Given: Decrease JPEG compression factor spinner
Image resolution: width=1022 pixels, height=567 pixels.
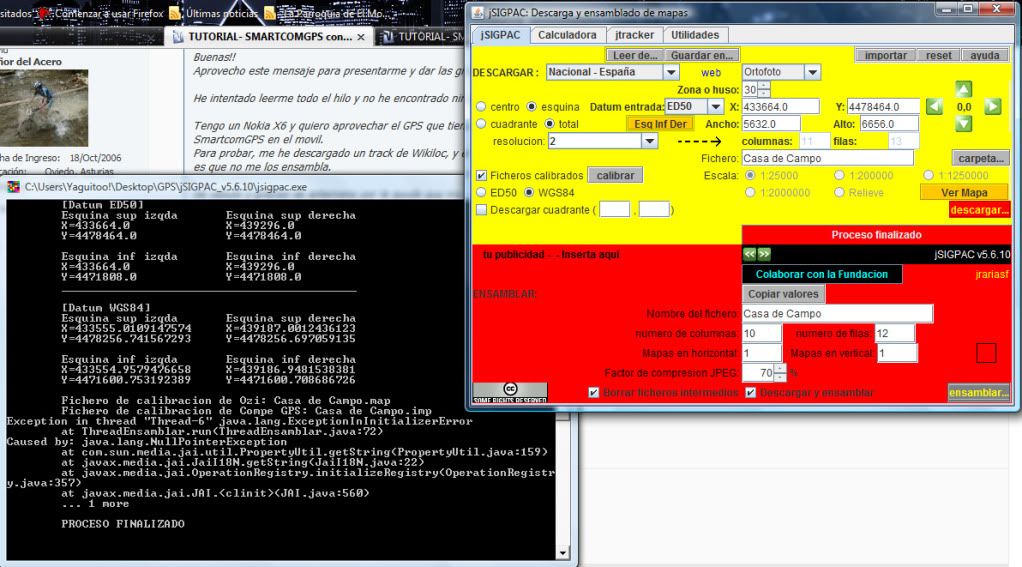Looking at the screenshot, I should [x=780, y=377].
